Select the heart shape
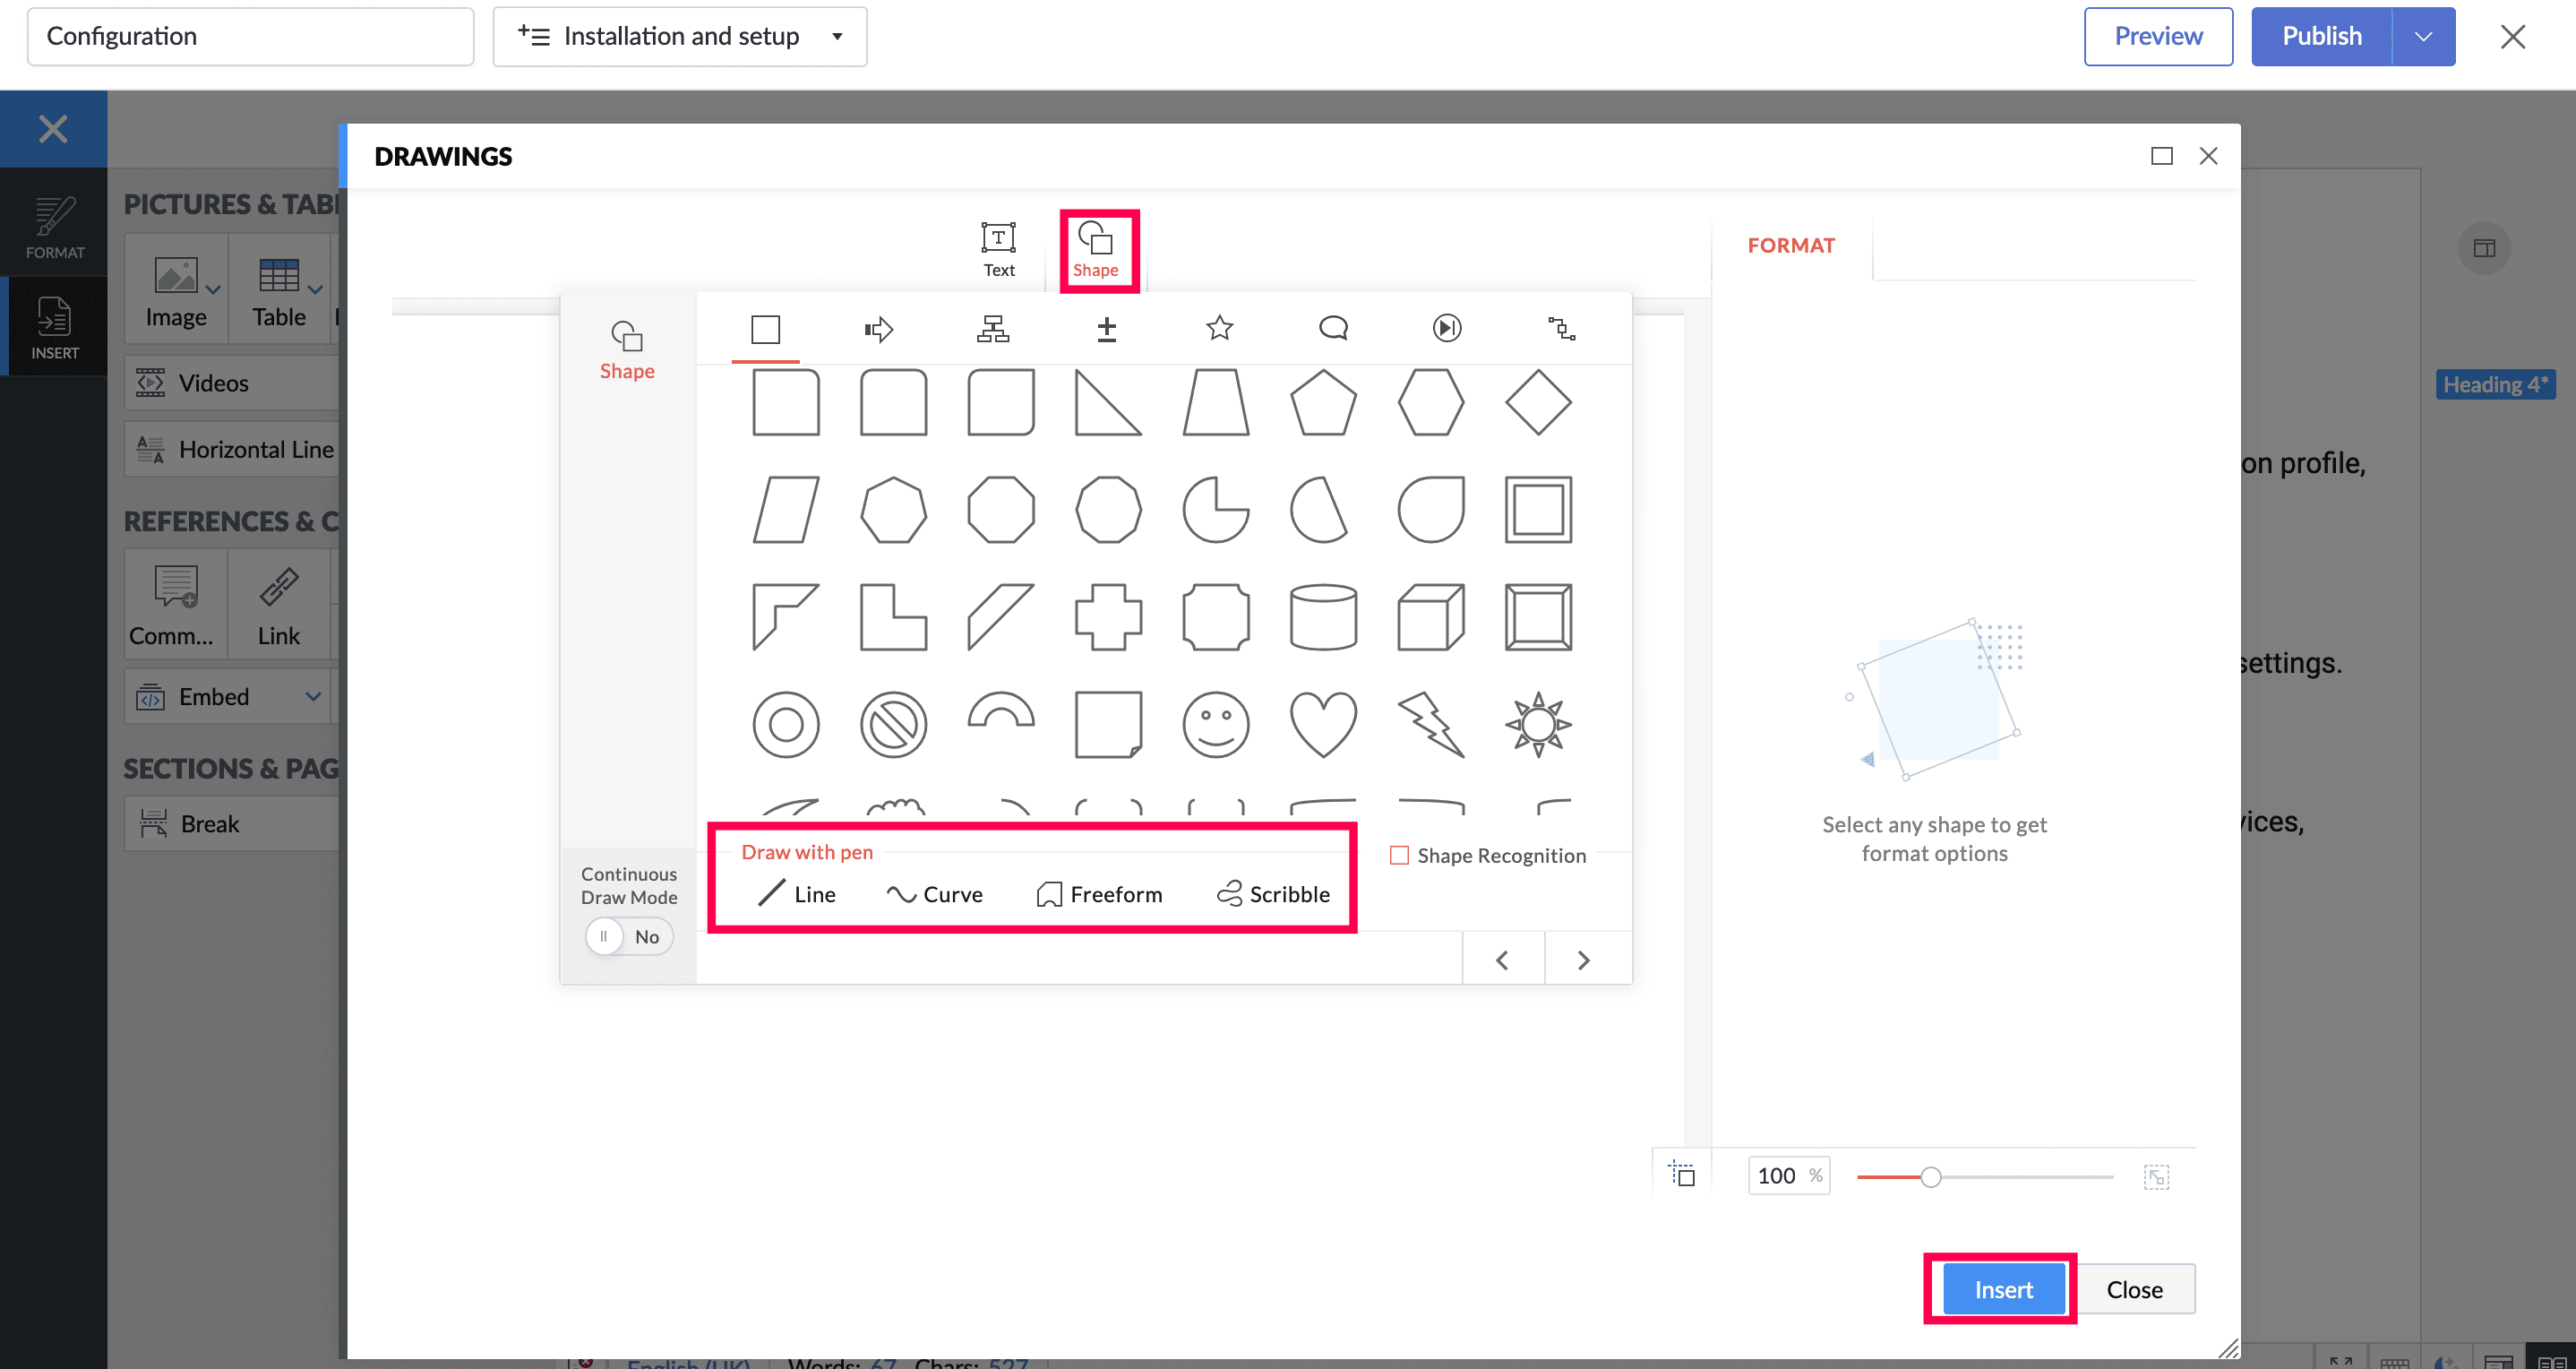Image resolution: width=2576 pixels, height=1369 pixels. coord(1323,724)
